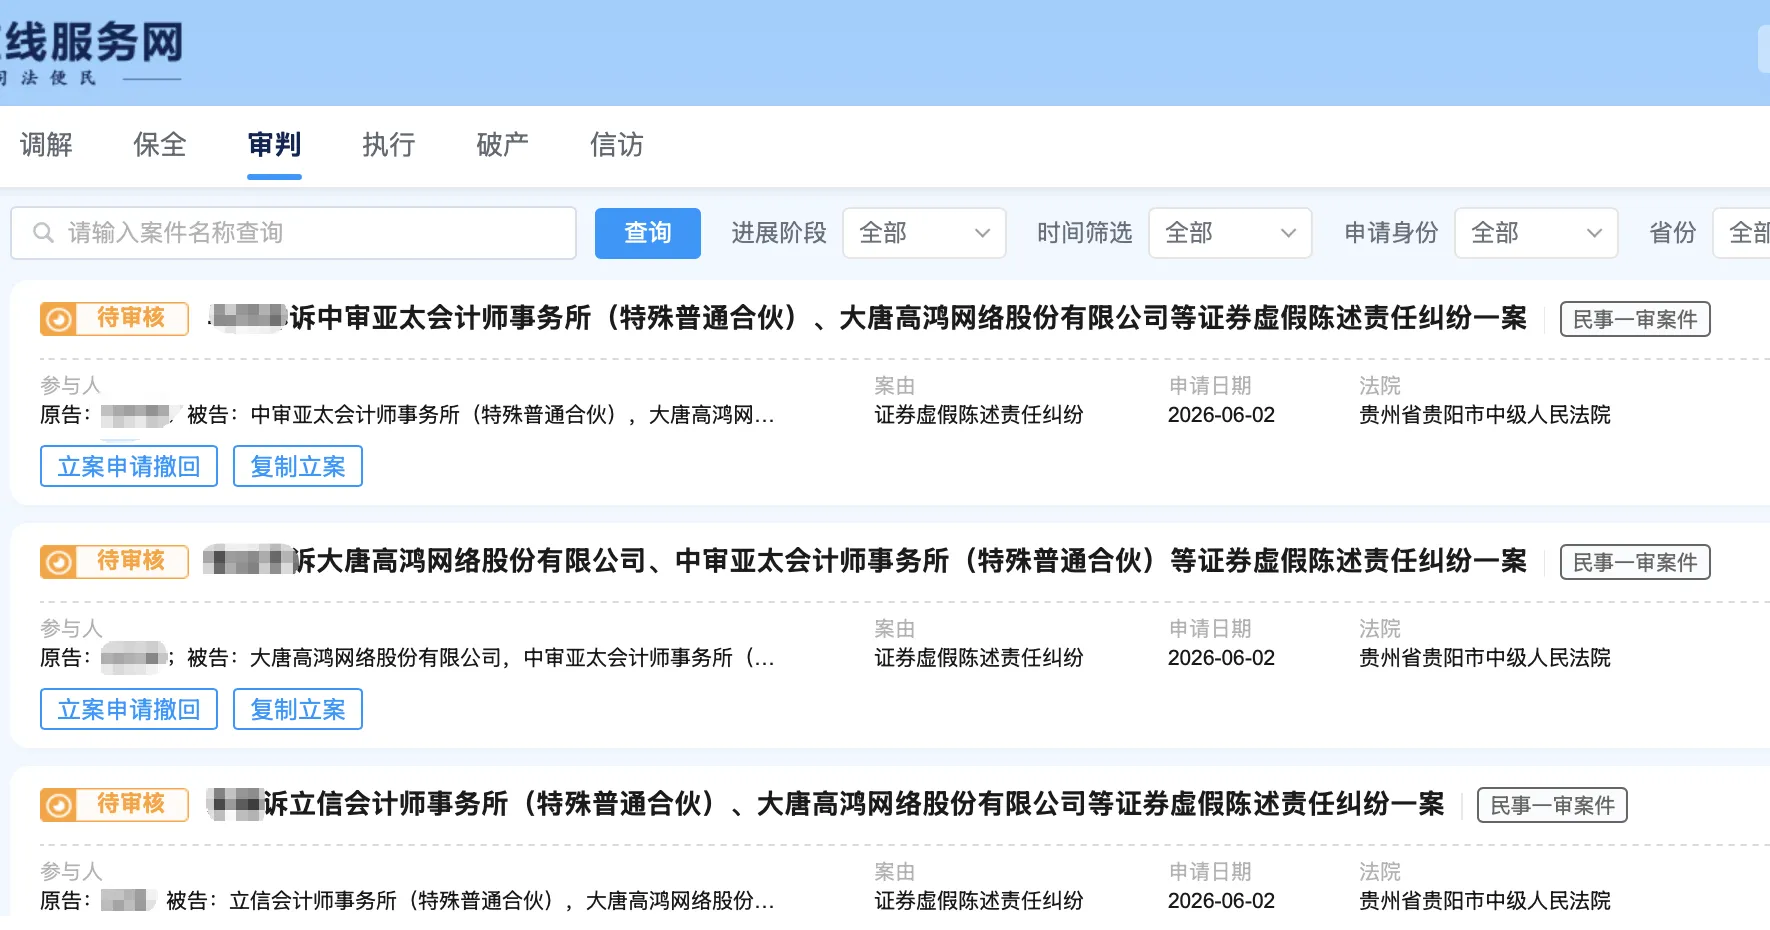The height and width of the screenshot is (930, 1770).
Task: Click 立案申请撤回 on 诉大唐高鸿 case
Action: (129, 709)
